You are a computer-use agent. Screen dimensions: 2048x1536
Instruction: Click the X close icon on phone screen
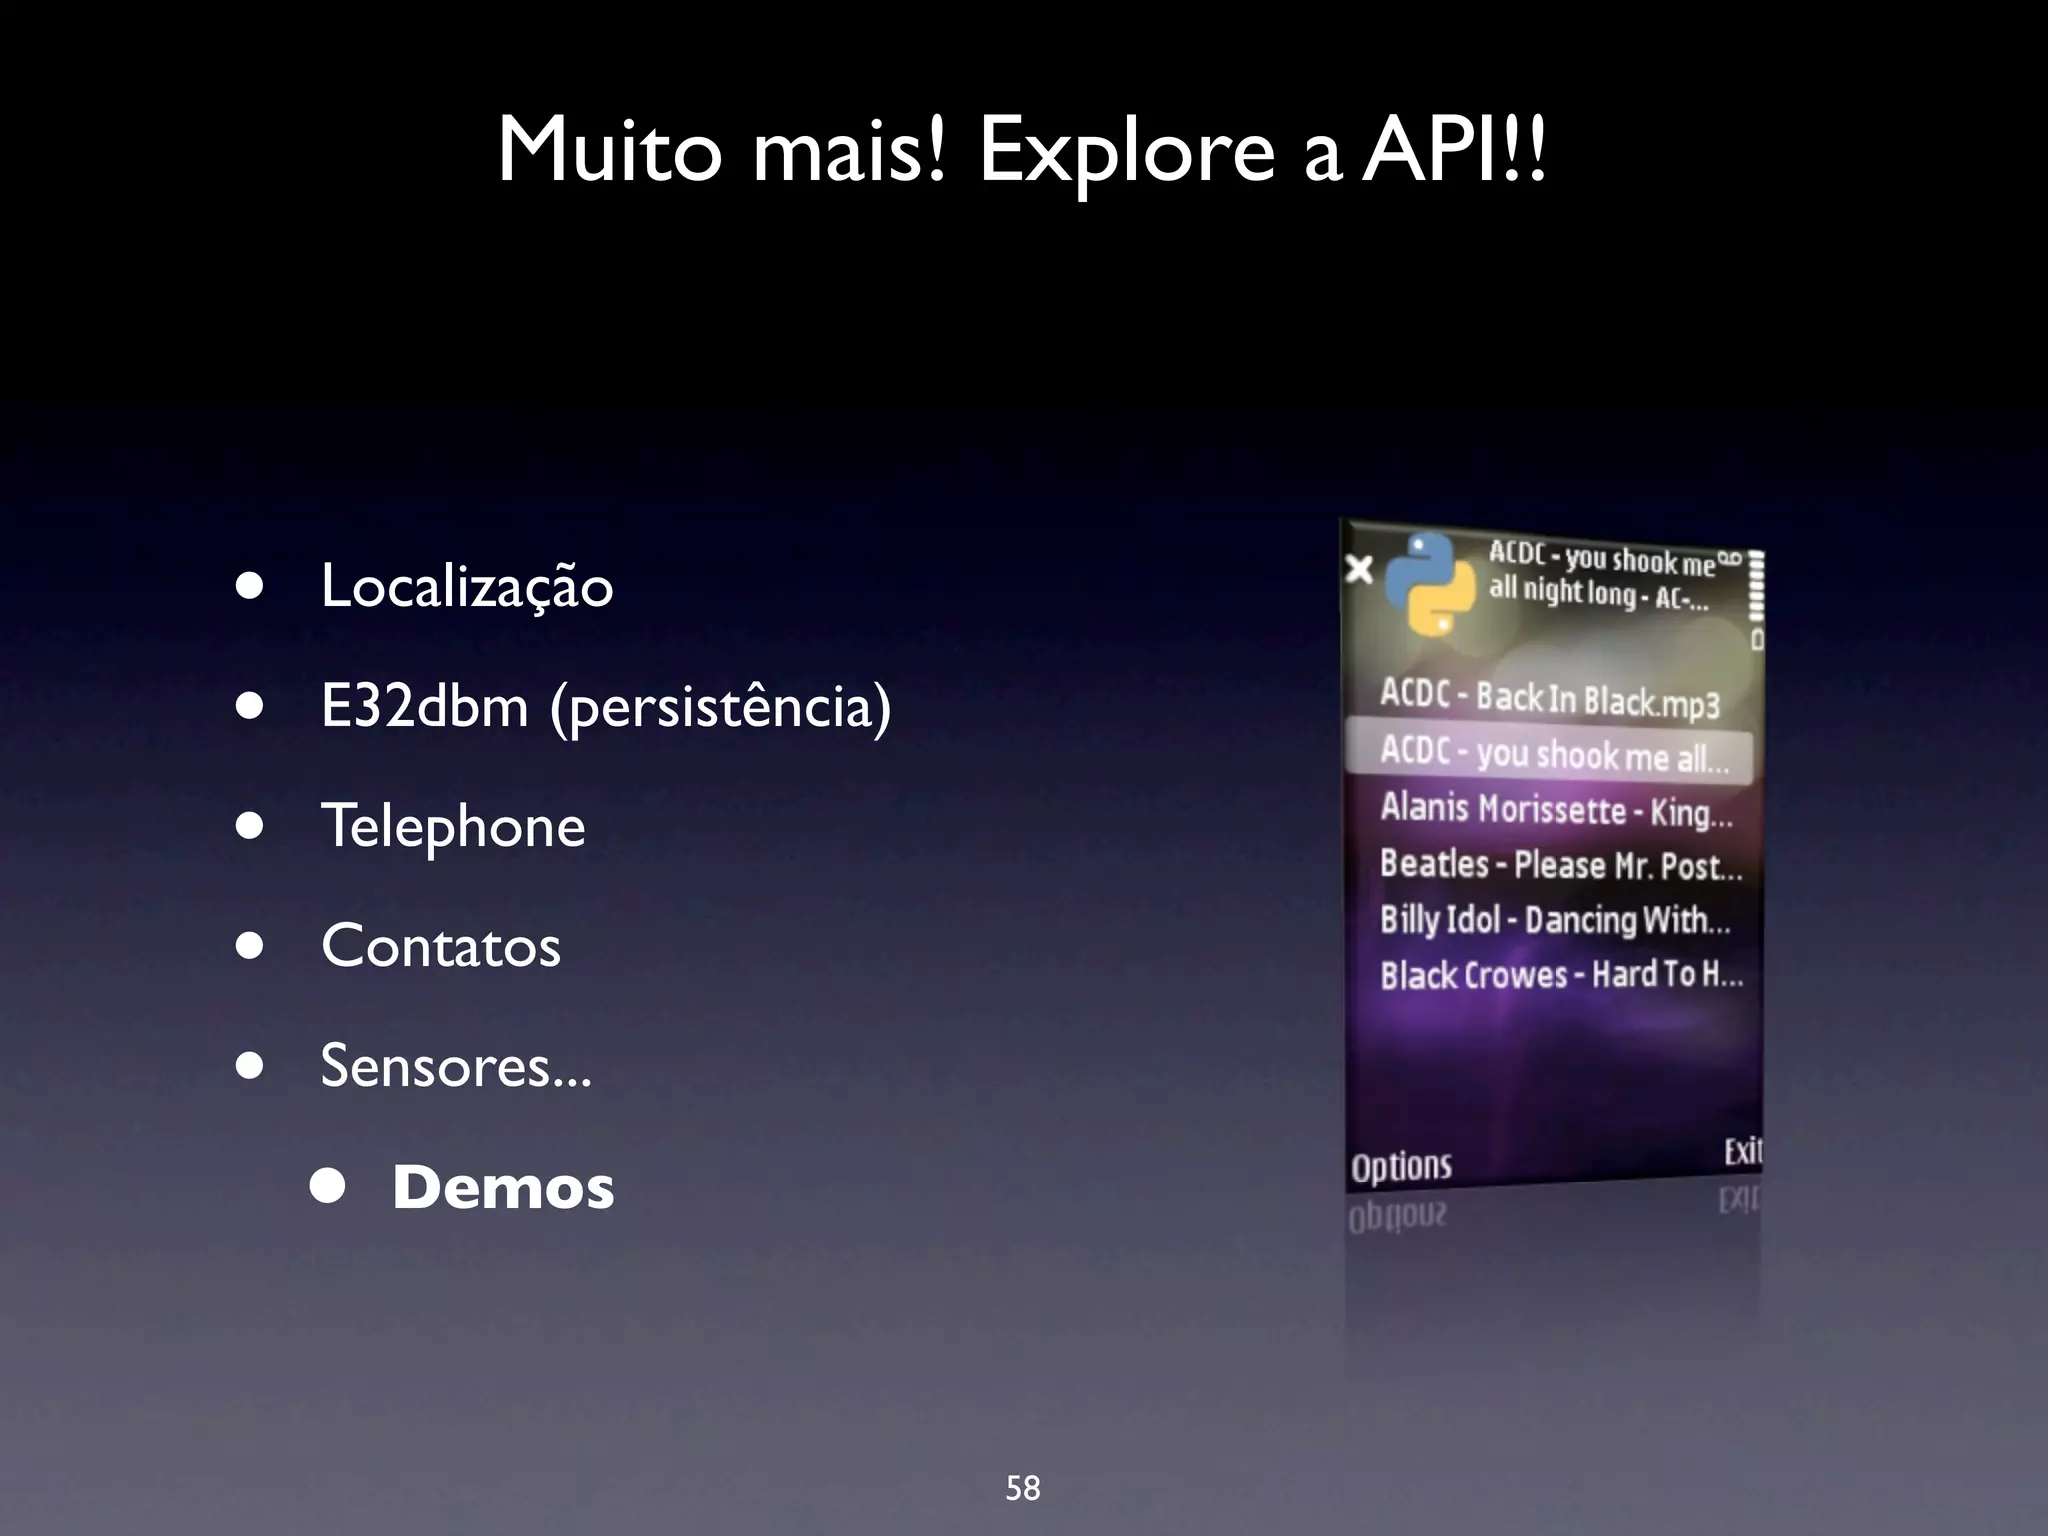pos(1359,570)
